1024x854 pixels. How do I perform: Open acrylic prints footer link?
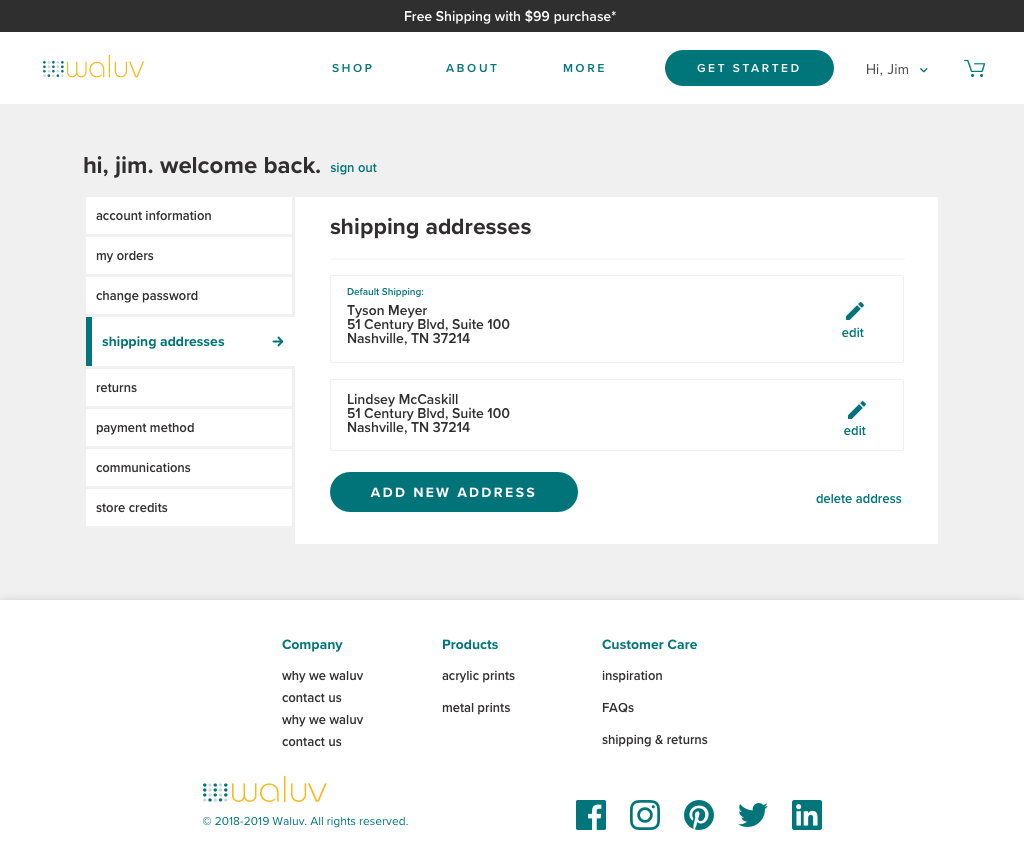pyautogui.click(x=478, y=676)
